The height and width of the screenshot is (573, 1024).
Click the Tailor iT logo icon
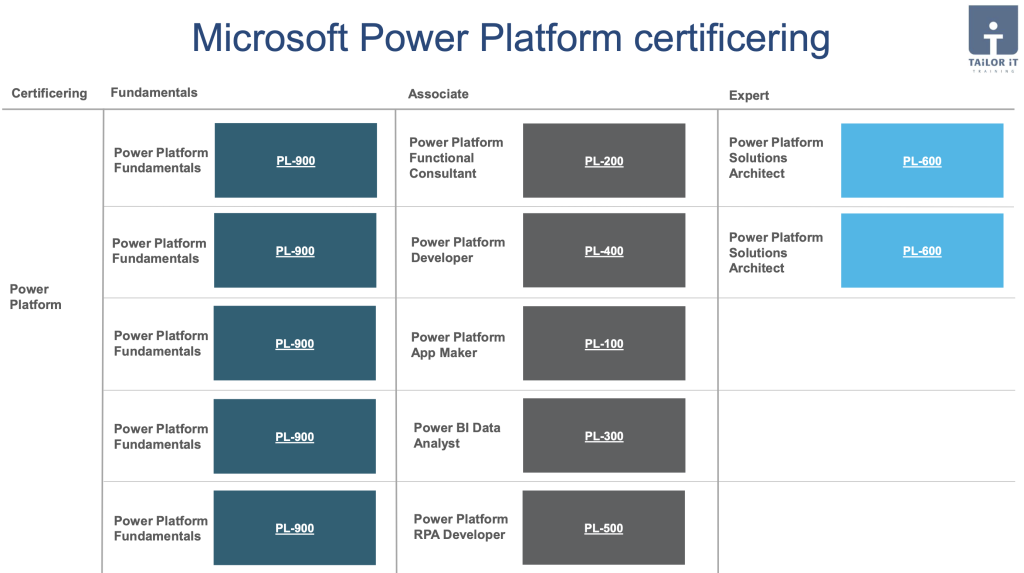tap(993, 37)
